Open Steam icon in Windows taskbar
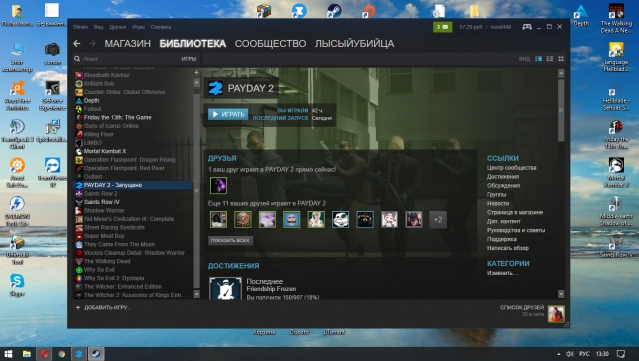This screenshot has width=639, height=361. 96,354
